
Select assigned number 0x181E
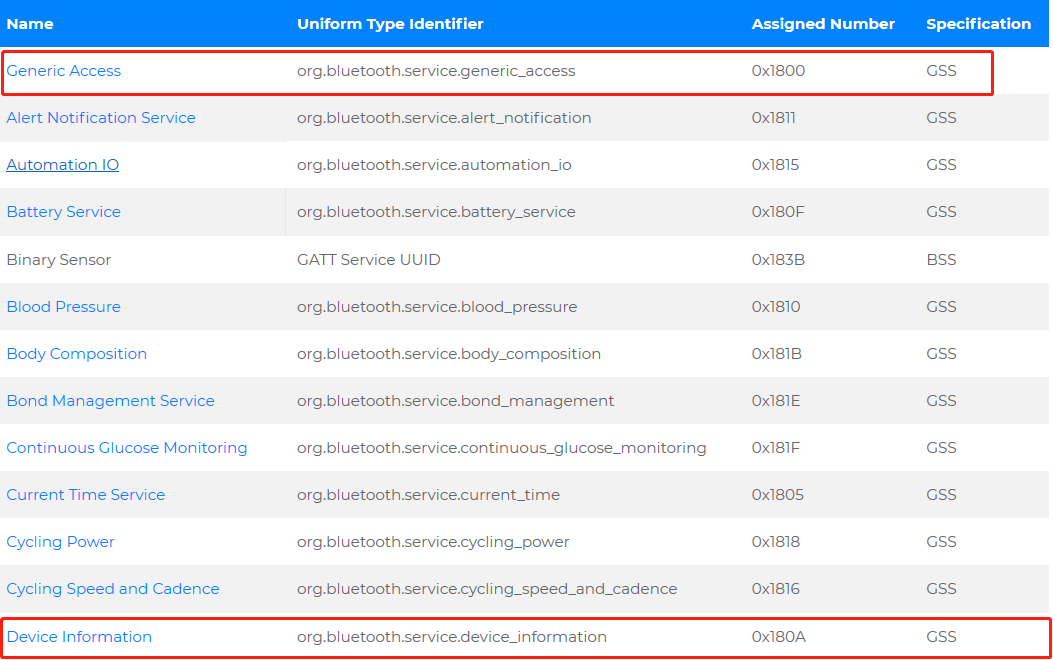776,401
